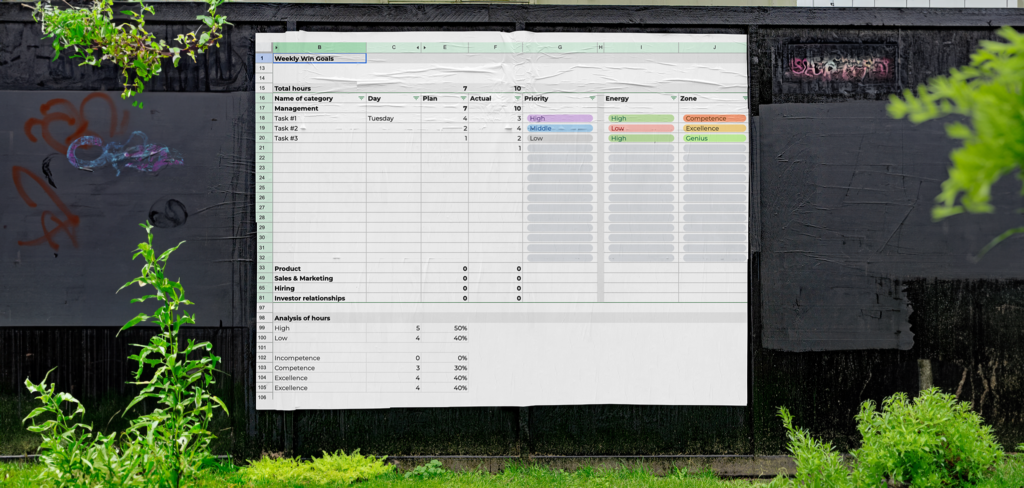The image size is (1024, 488).
Task: Open Task #3 Priority chip showing Low
Action: pos(560,138)
